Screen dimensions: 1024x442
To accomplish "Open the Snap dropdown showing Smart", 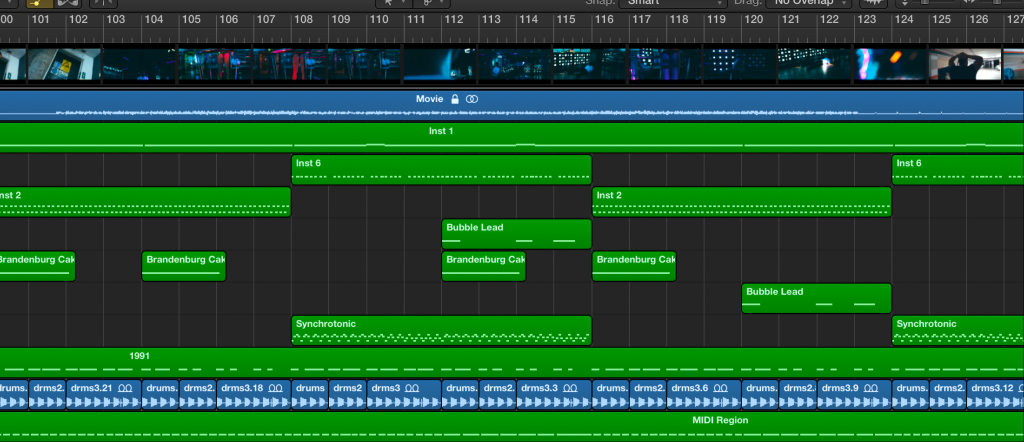I will [673, 3].
